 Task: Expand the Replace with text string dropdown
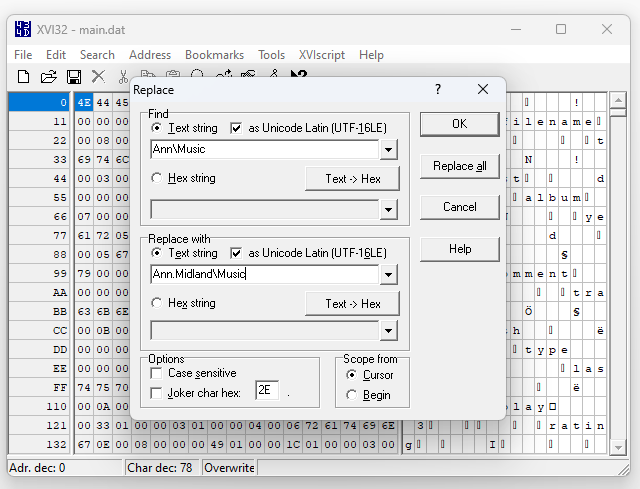[388, 274]
